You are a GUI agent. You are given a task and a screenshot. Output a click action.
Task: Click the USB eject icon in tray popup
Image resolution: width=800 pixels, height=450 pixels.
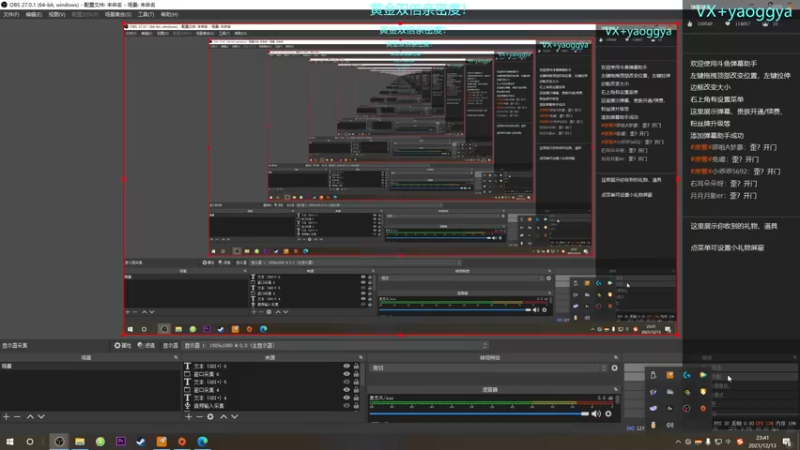coord(653,376)
